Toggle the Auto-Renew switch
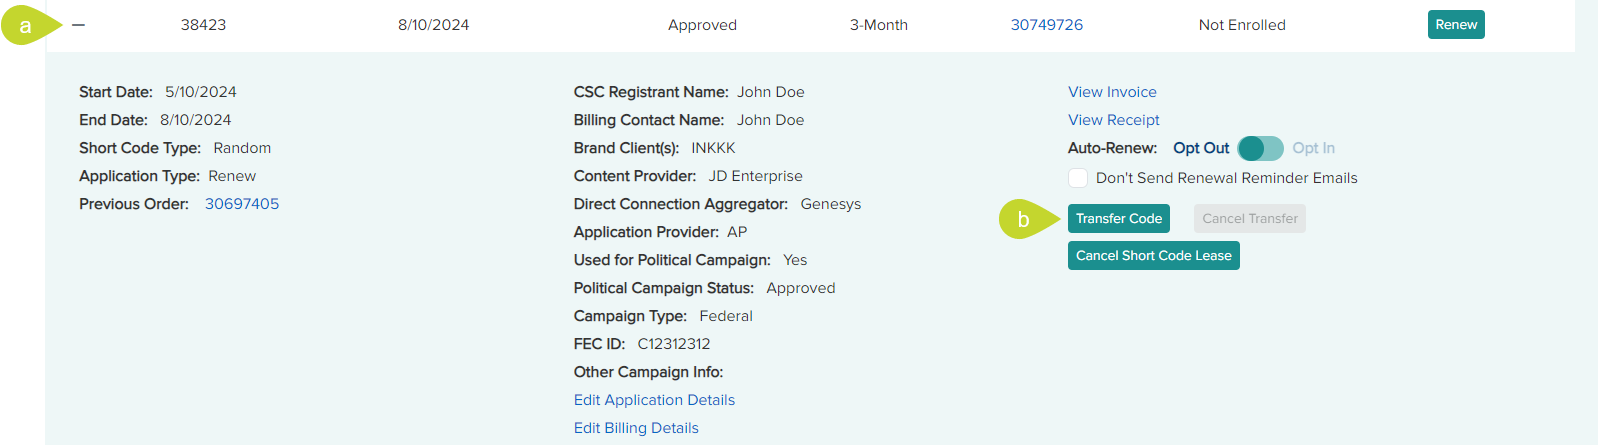Viewport: 1598px width, 445px height. pos(1260,148)
